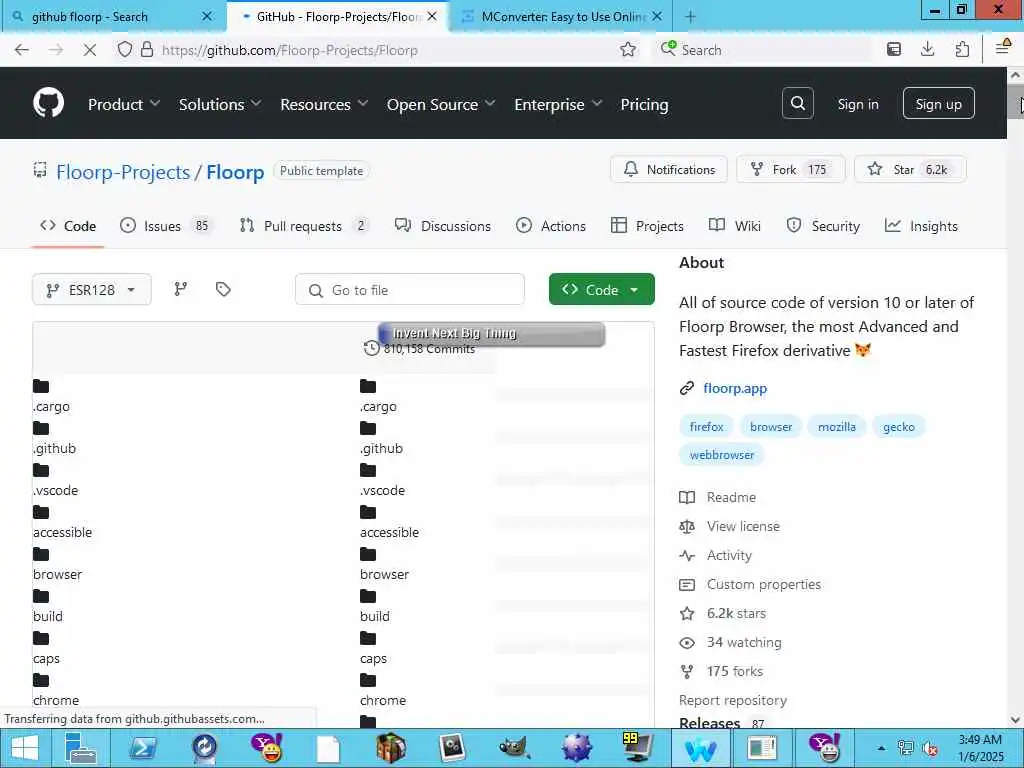Show hidden system tray icons arrow
The width and height of the screenshot is (1024, 768).
click(x=881, y=748)
